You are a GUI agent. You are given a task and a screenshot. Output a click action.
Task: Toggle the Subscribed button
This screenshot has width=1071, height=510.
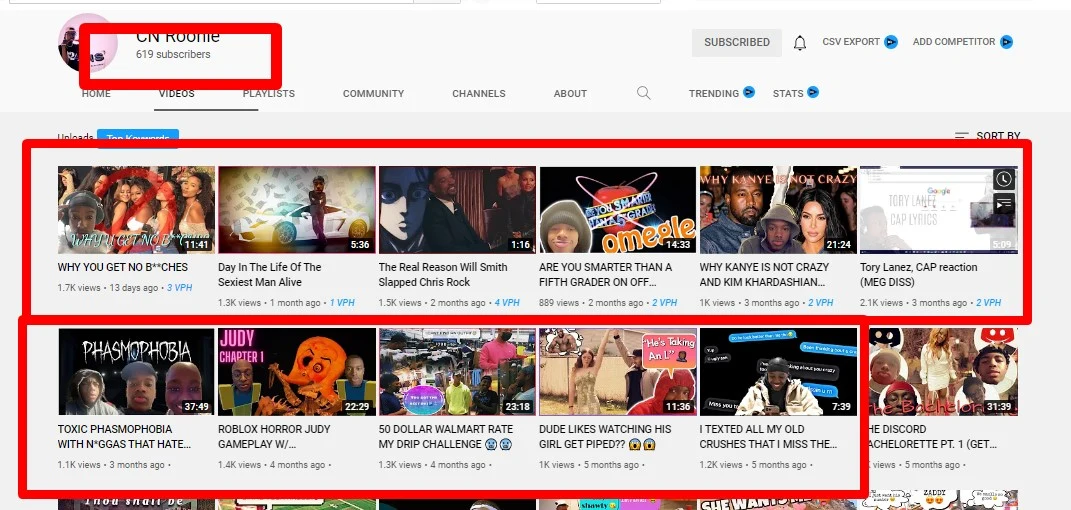click(736, 42)
